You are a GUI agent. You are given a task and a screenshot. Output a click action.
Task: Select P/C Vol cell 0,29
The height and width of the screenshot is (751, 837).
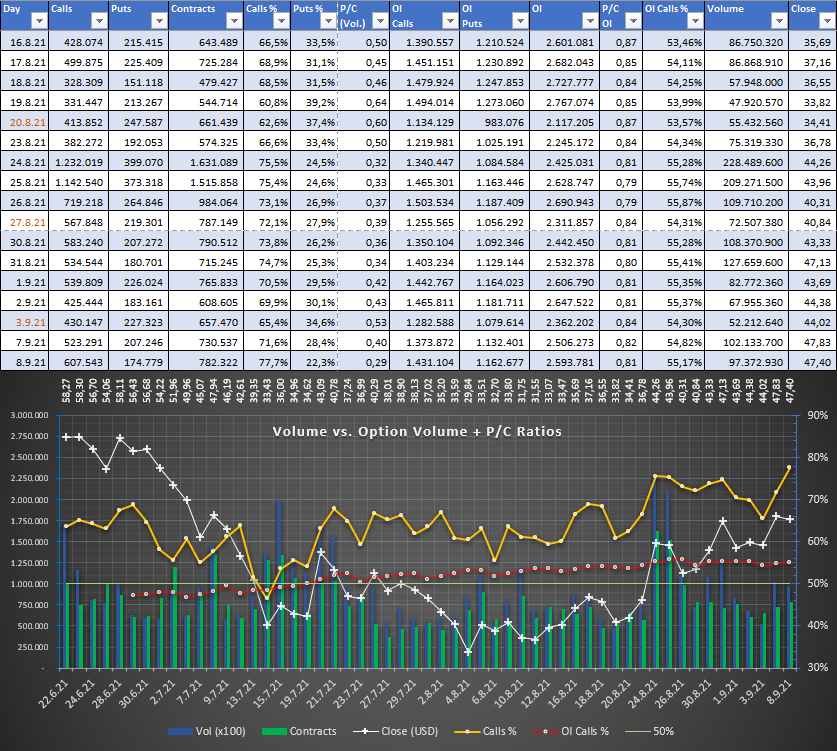pyautogui.click(x=364, y=362)
